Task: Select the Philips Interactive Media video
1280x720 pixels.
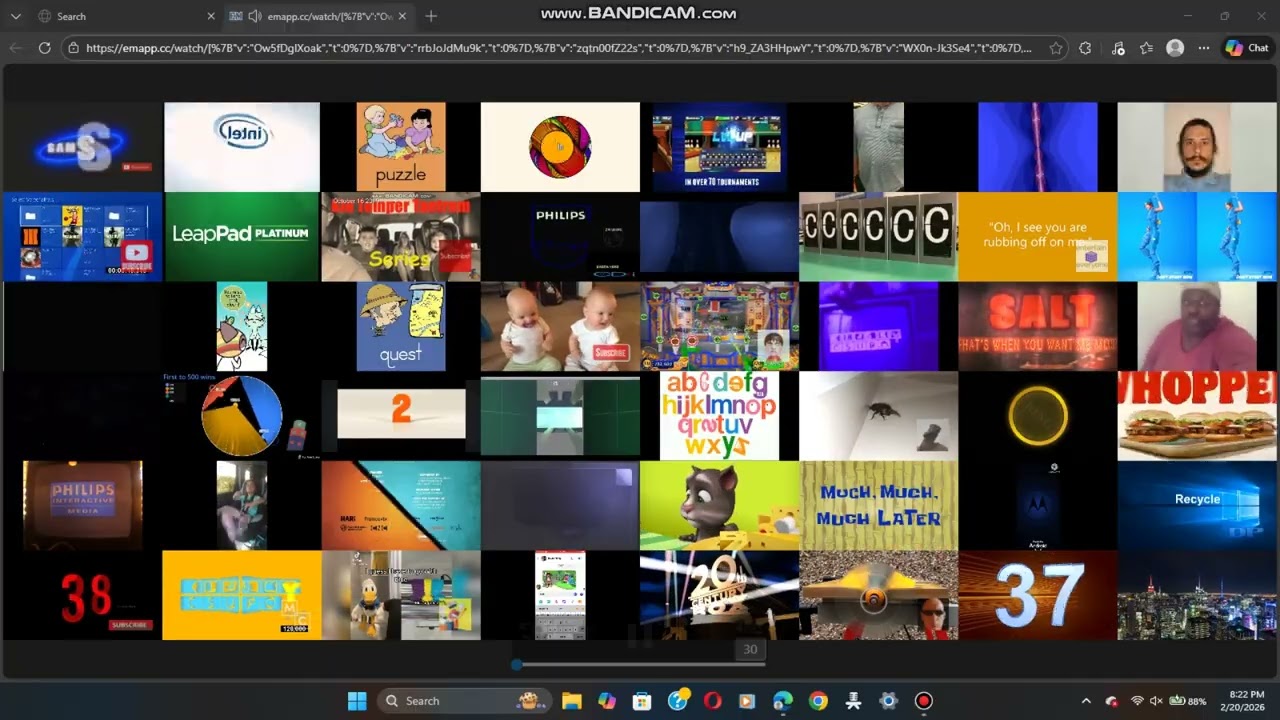Action: coord(83,505)
